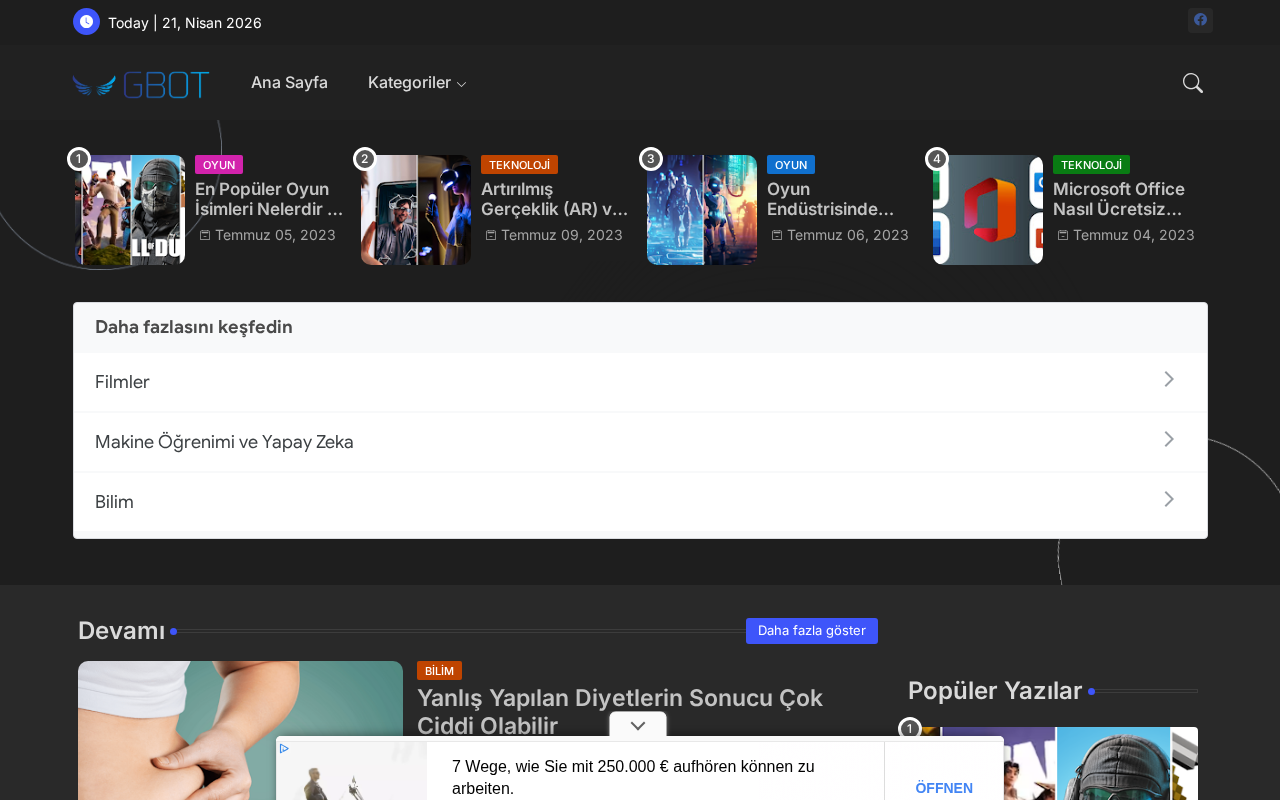Open Makine Öğrenimi ve Yapay Zeka topic
The height and width of the screenshot is (800, 1280).
tap(224, 442)
